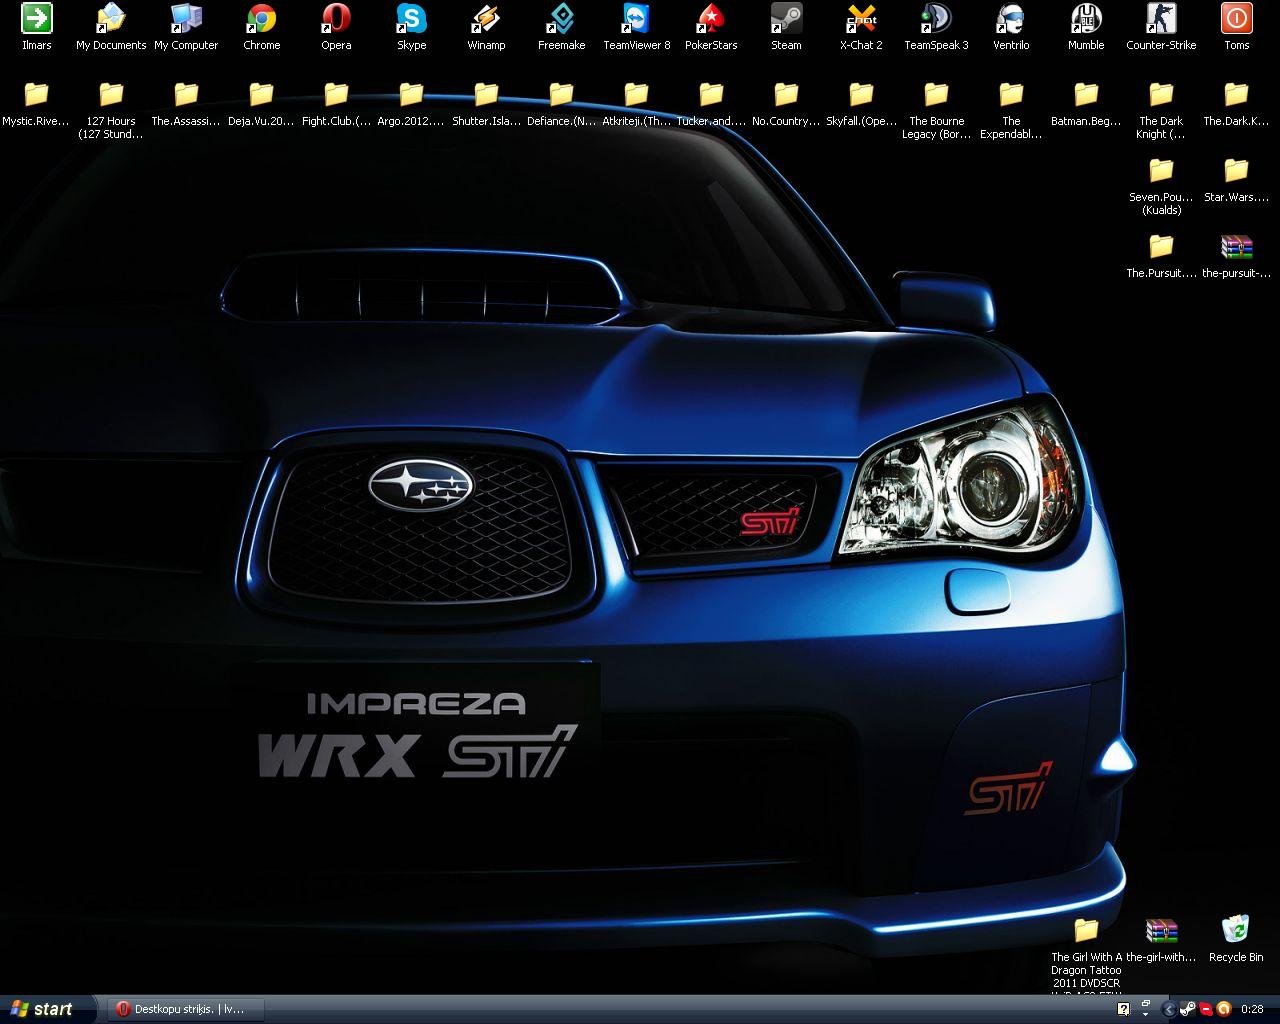The height and width of the screenshot is (1024, 1280).
Task: Select The.Dark.K... folder
Action: [x=1236, y=104]
